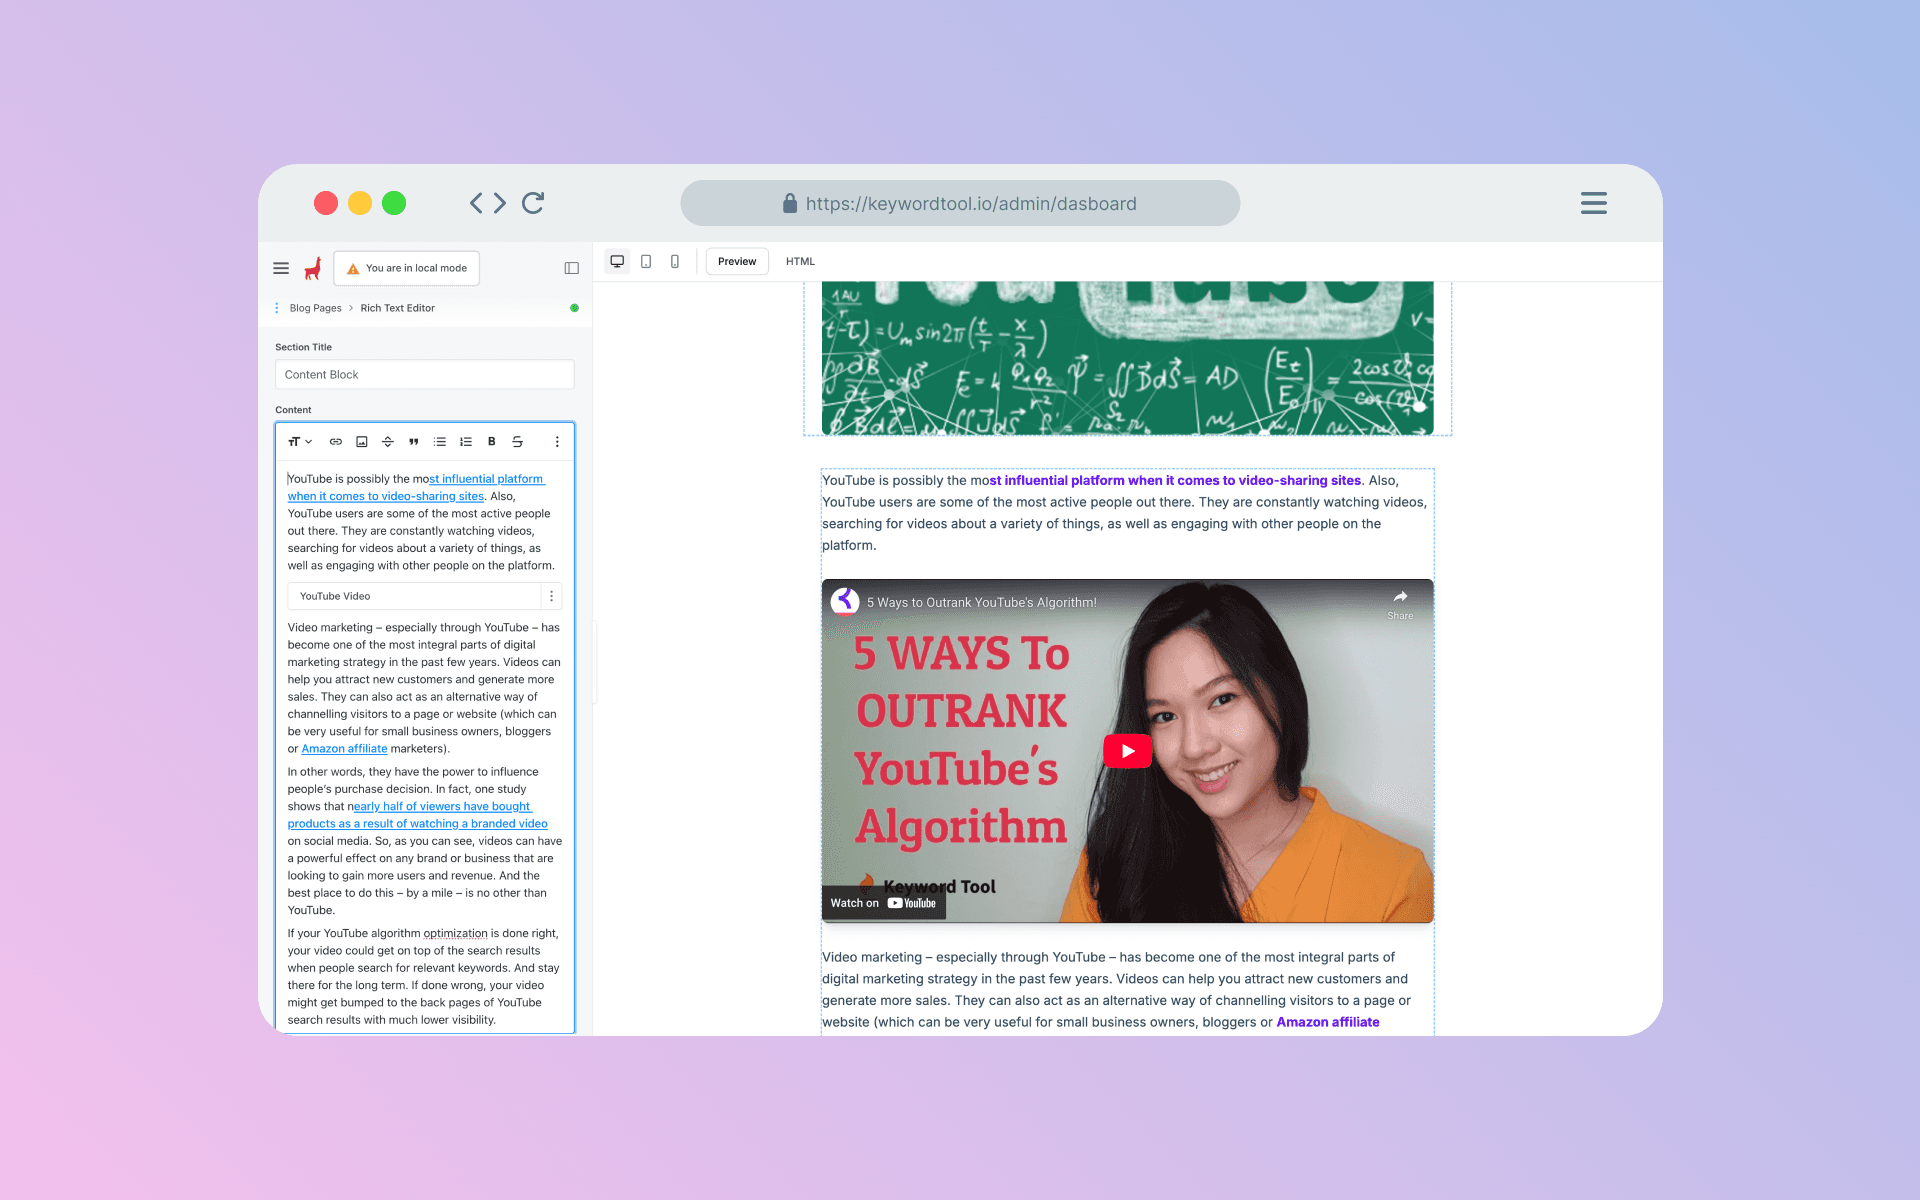Open the text style dropdown
Viewport: 1920px width, 1200px height.
click(298, 441)
